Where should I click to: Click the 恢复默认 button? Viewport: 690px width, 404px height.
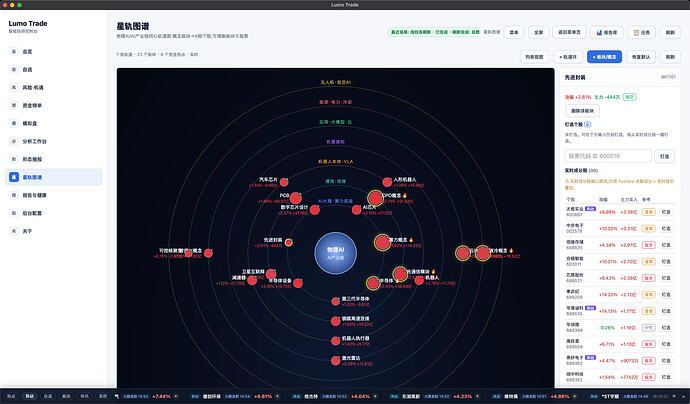(640, 57)
